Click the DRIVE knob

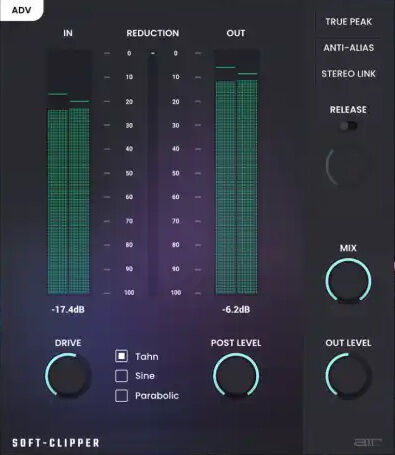point(68,375)
